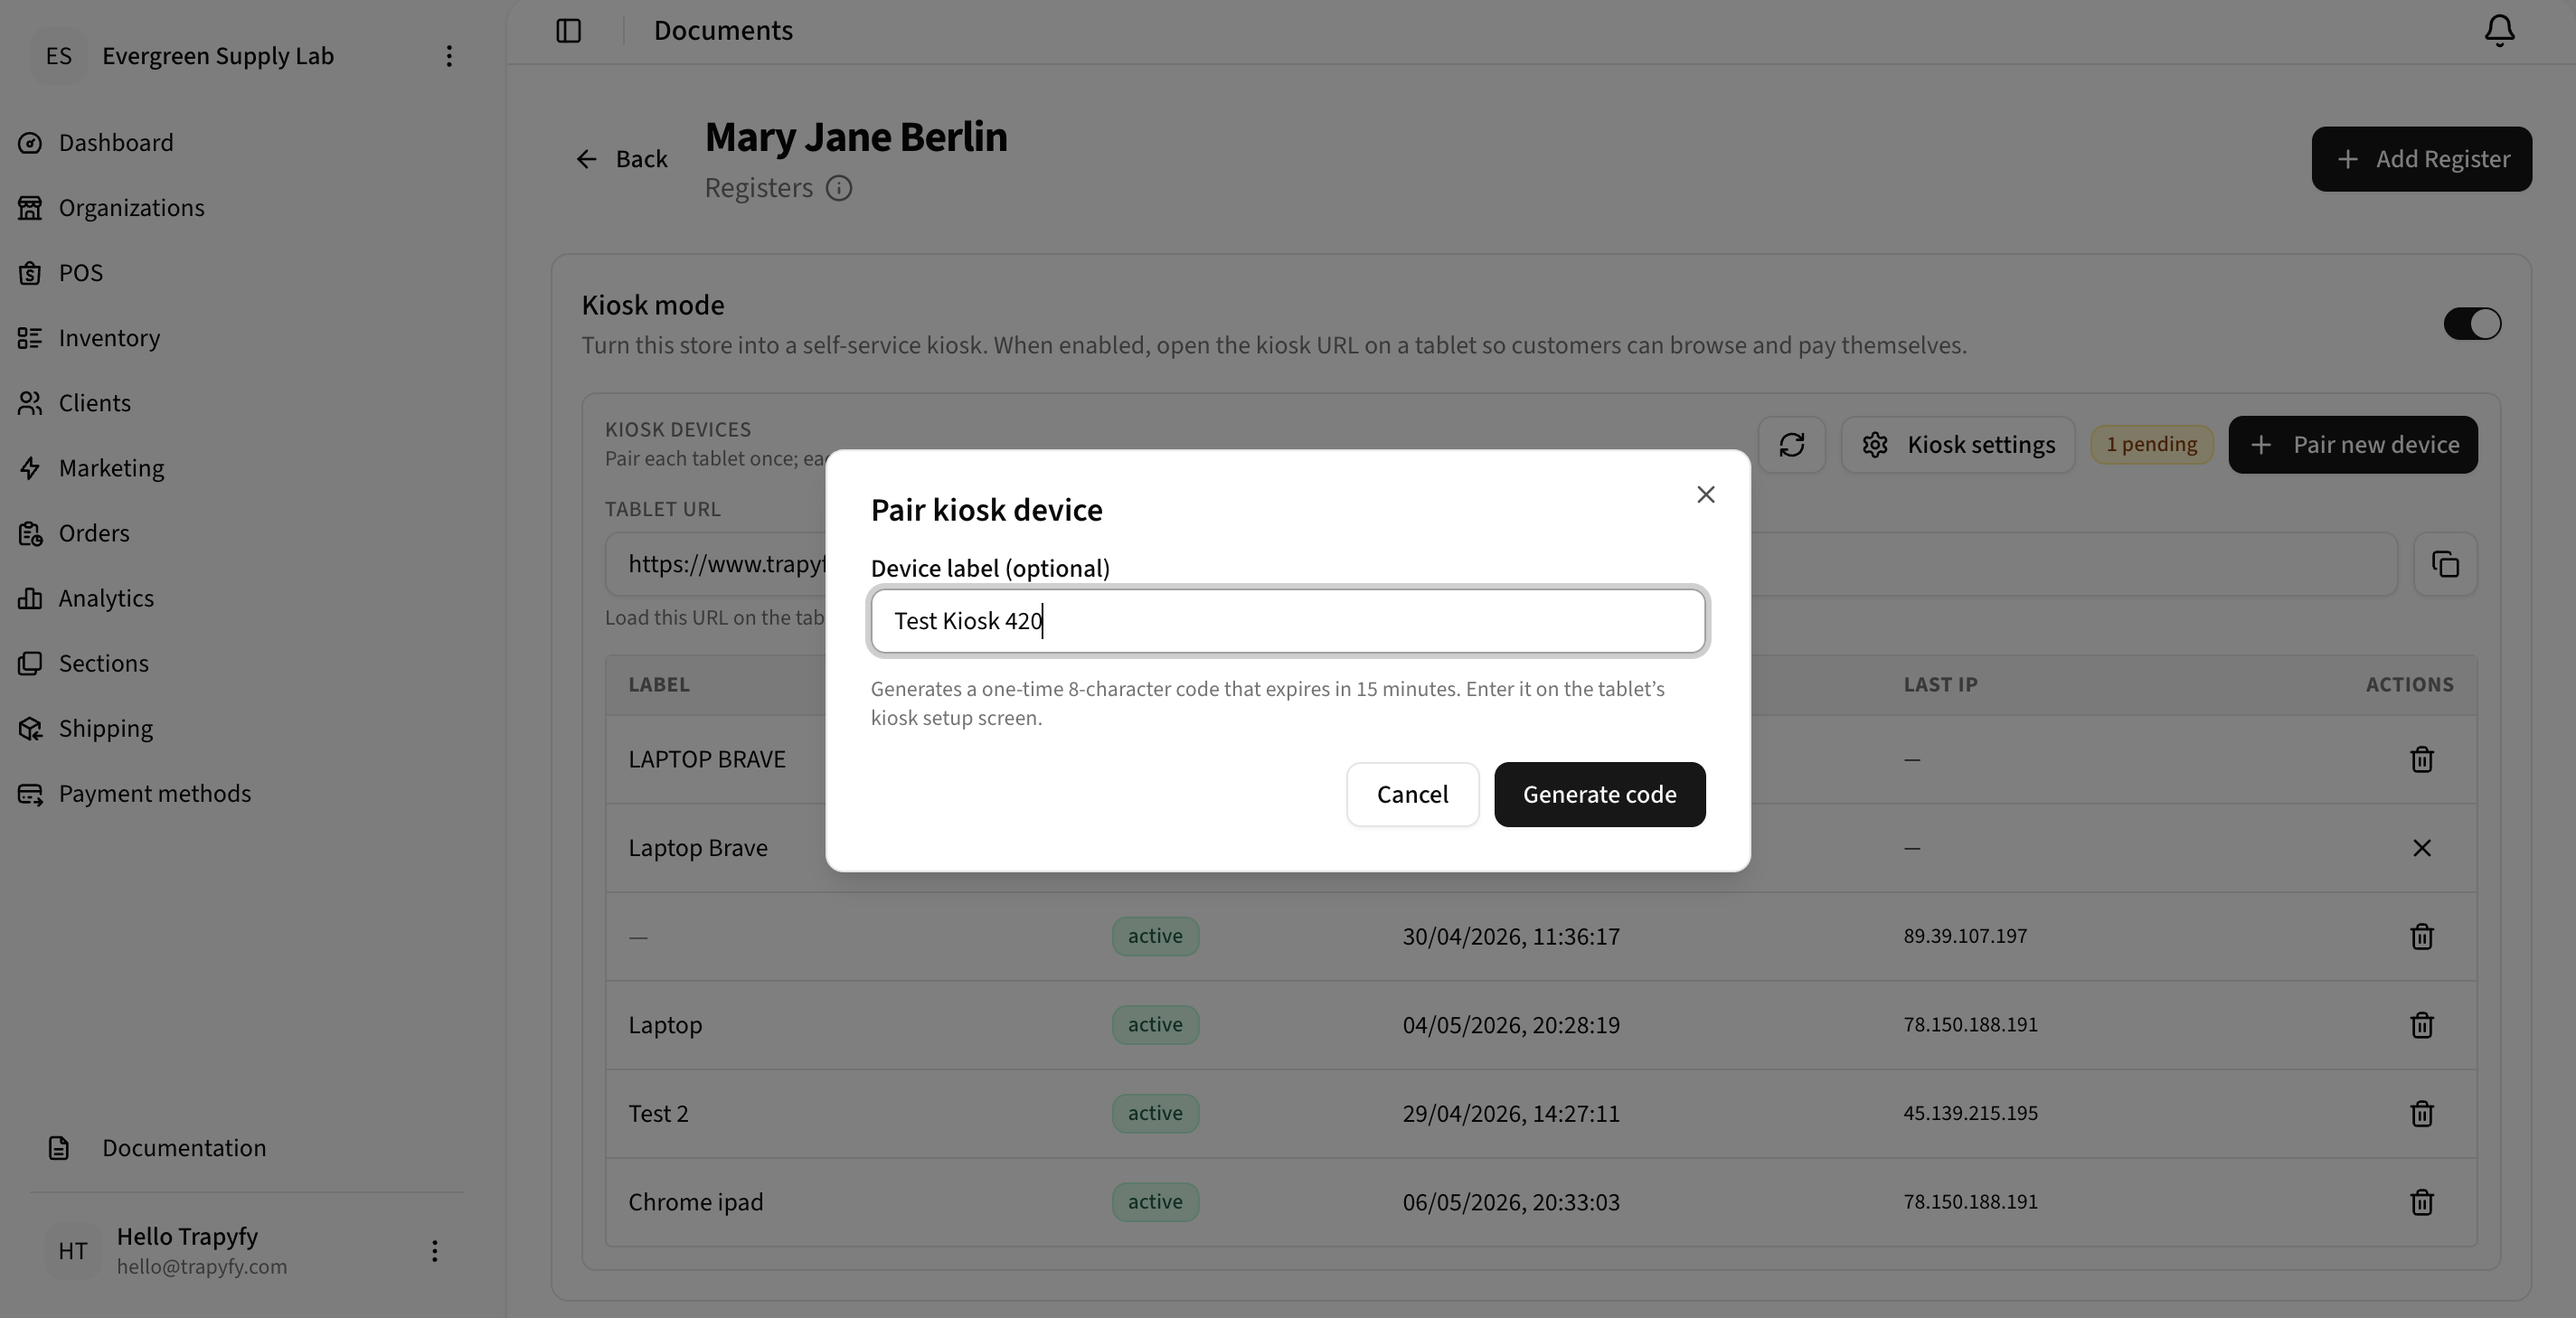Screen dimensions: 2576x1318
Task: Click IP address 45.139.215.195
Action: pyautogui.click(x=1970, y=1113)
